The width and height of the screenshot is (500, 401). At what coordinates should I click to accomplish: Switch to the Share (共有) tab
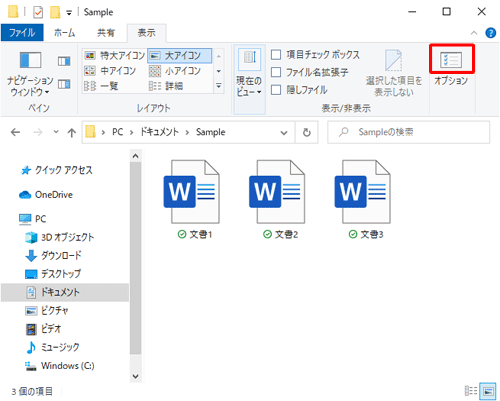[106, 33]
